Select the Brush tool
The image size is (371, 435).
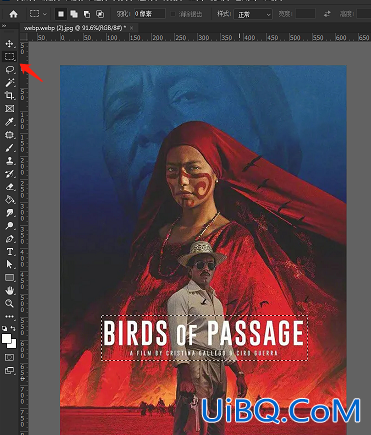pos(9,148)
